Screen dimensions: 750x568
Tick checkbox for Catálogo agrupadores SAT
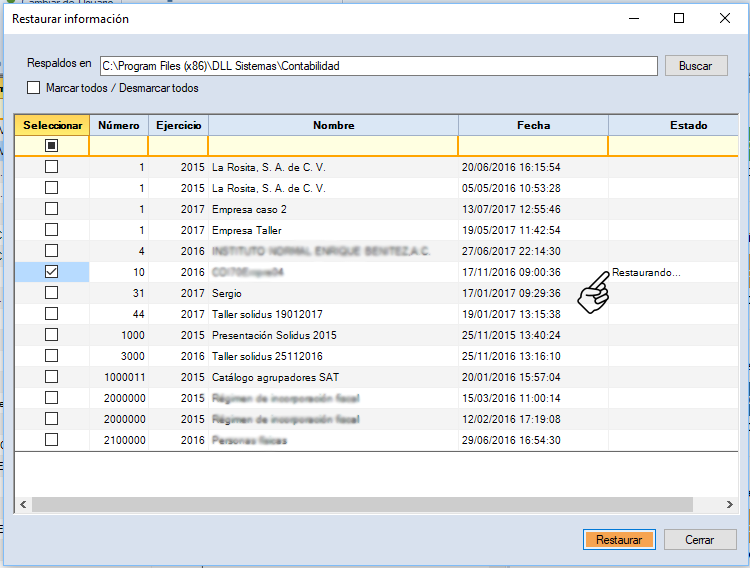51,377
